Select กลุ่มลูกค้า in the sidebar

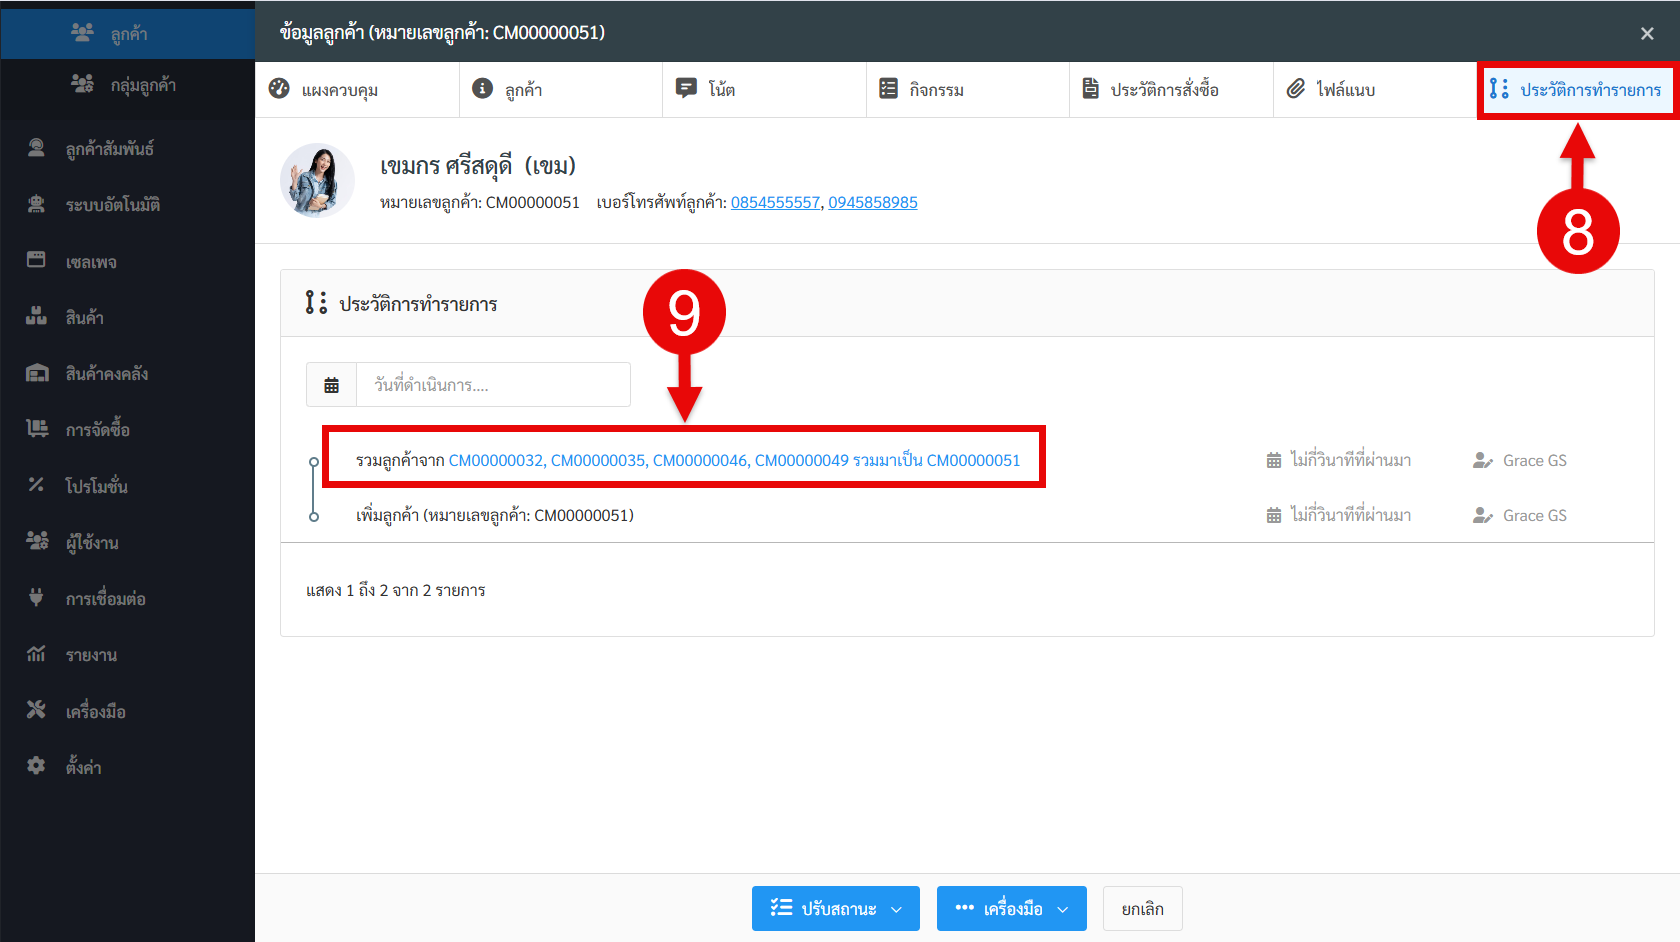[143, 85]
